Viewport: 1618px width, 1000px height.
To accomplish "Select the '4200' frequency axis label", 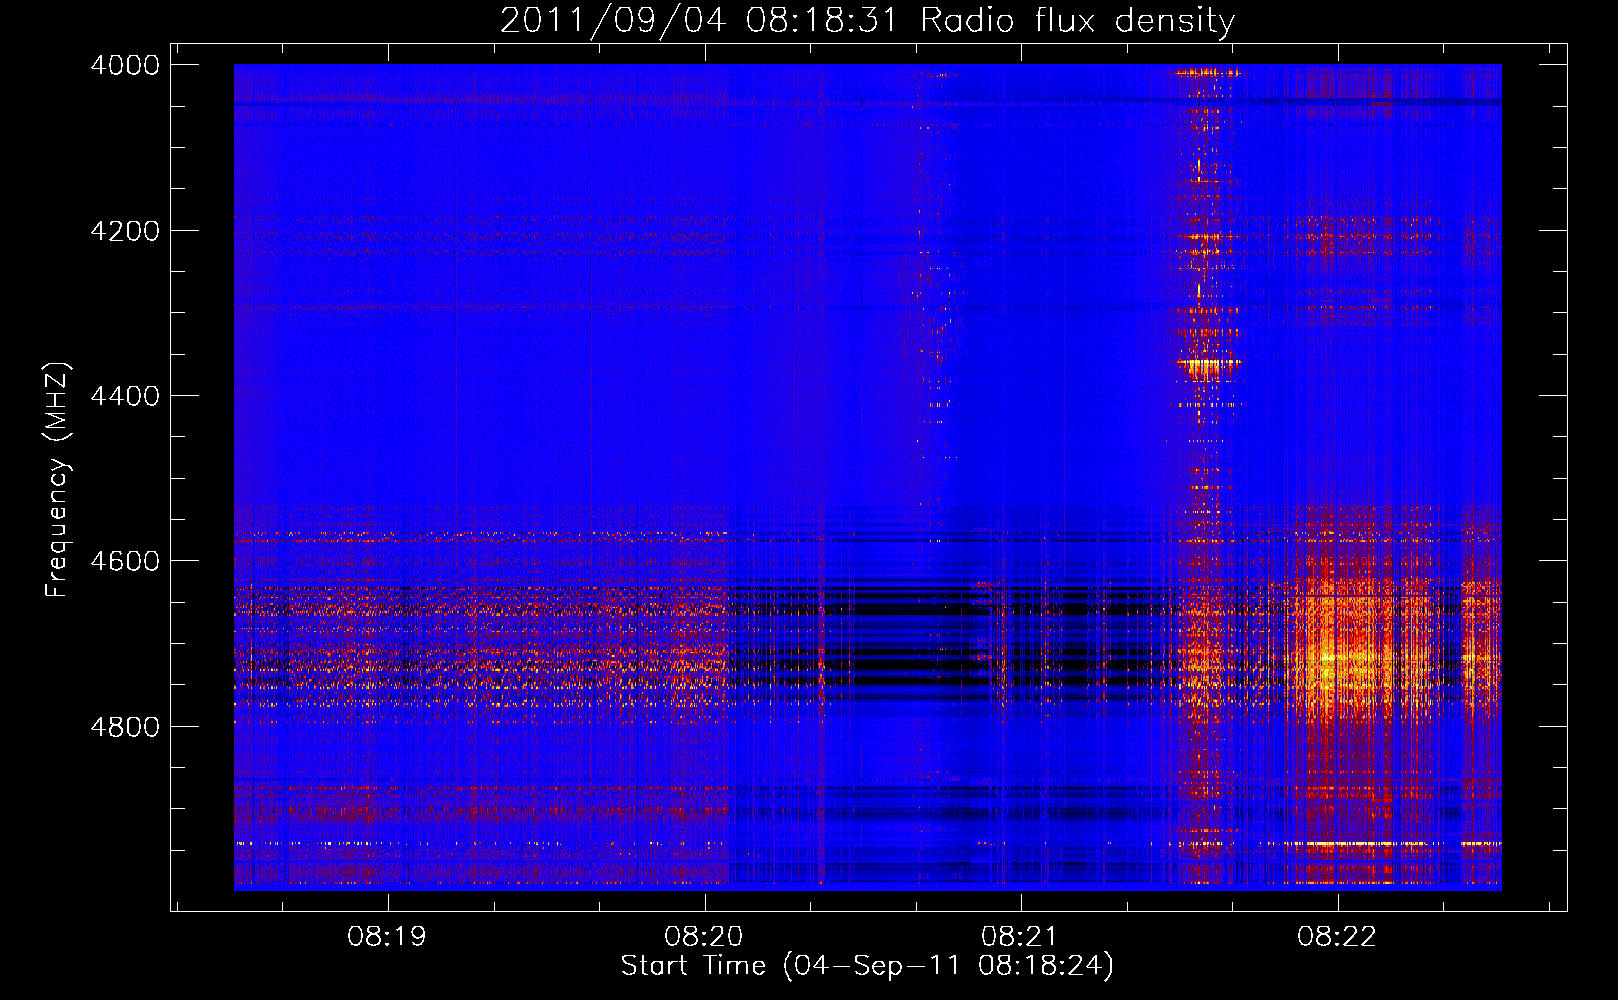I will coord(125,231).
